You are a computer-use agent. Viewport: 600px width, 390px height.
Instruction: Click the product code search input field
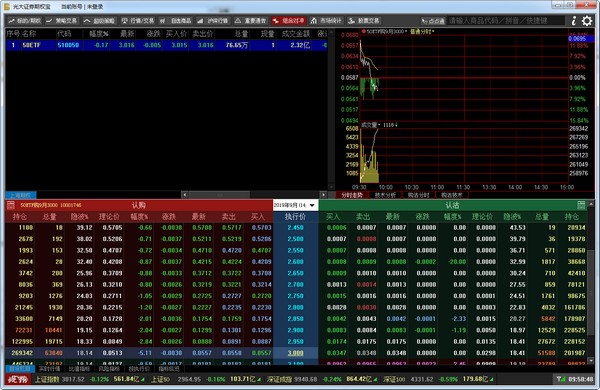pyautogui.click(x=506, y=21)
